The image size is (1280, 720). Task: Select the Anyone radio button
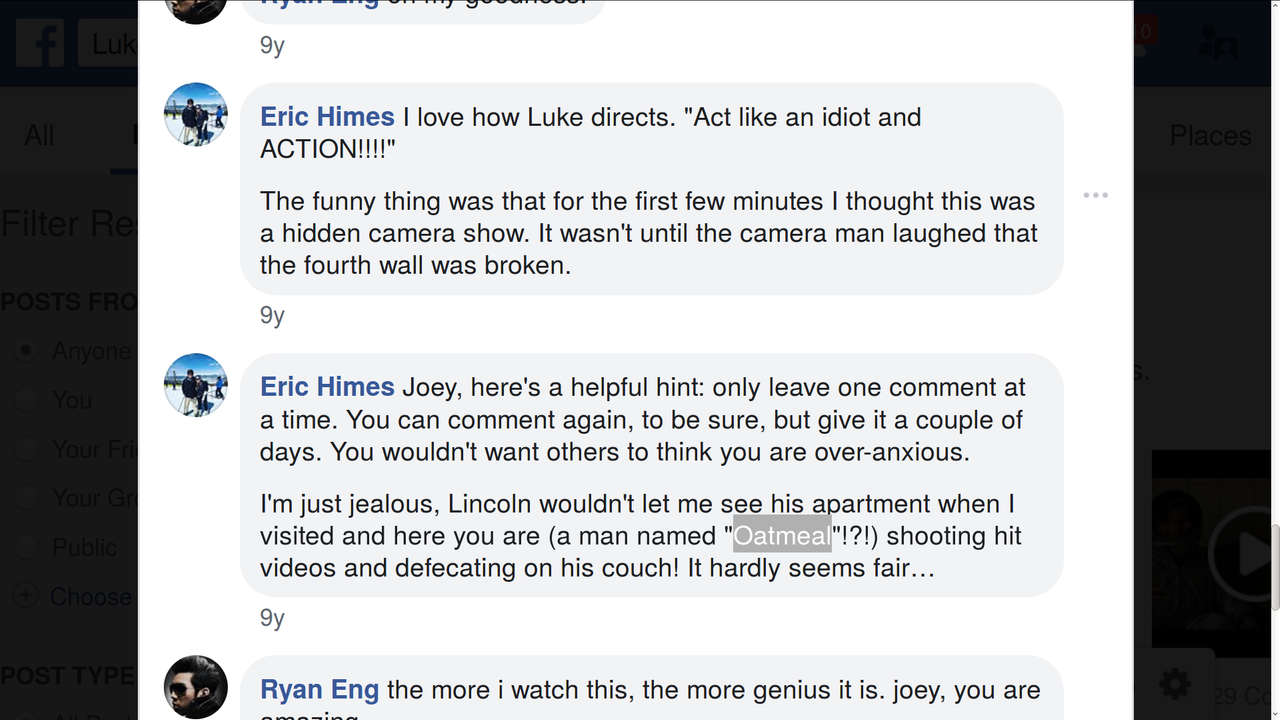tap(27, 351)
